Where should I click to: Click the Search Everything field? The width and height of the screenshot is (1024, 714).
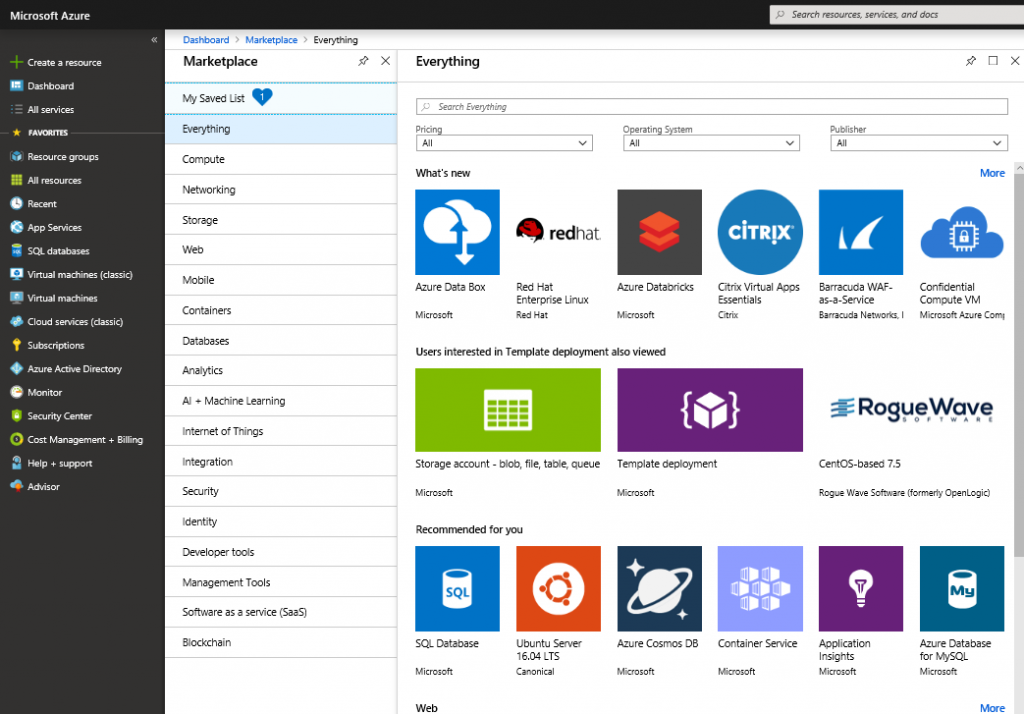point(712,106)
